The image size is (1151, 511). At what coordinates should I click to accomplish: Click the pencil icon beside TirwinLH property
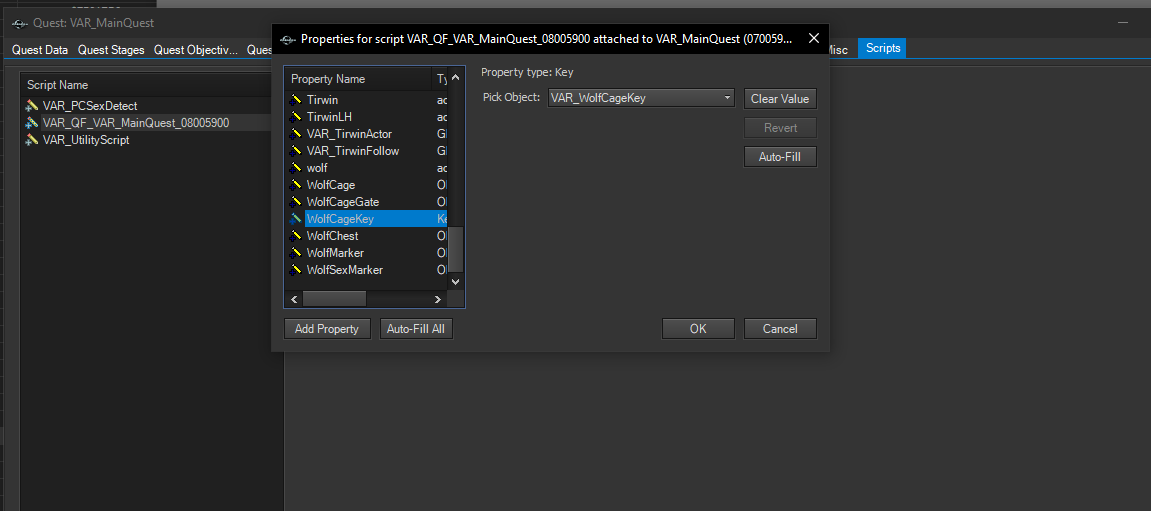pyautogui.click(x=296, y=117)
